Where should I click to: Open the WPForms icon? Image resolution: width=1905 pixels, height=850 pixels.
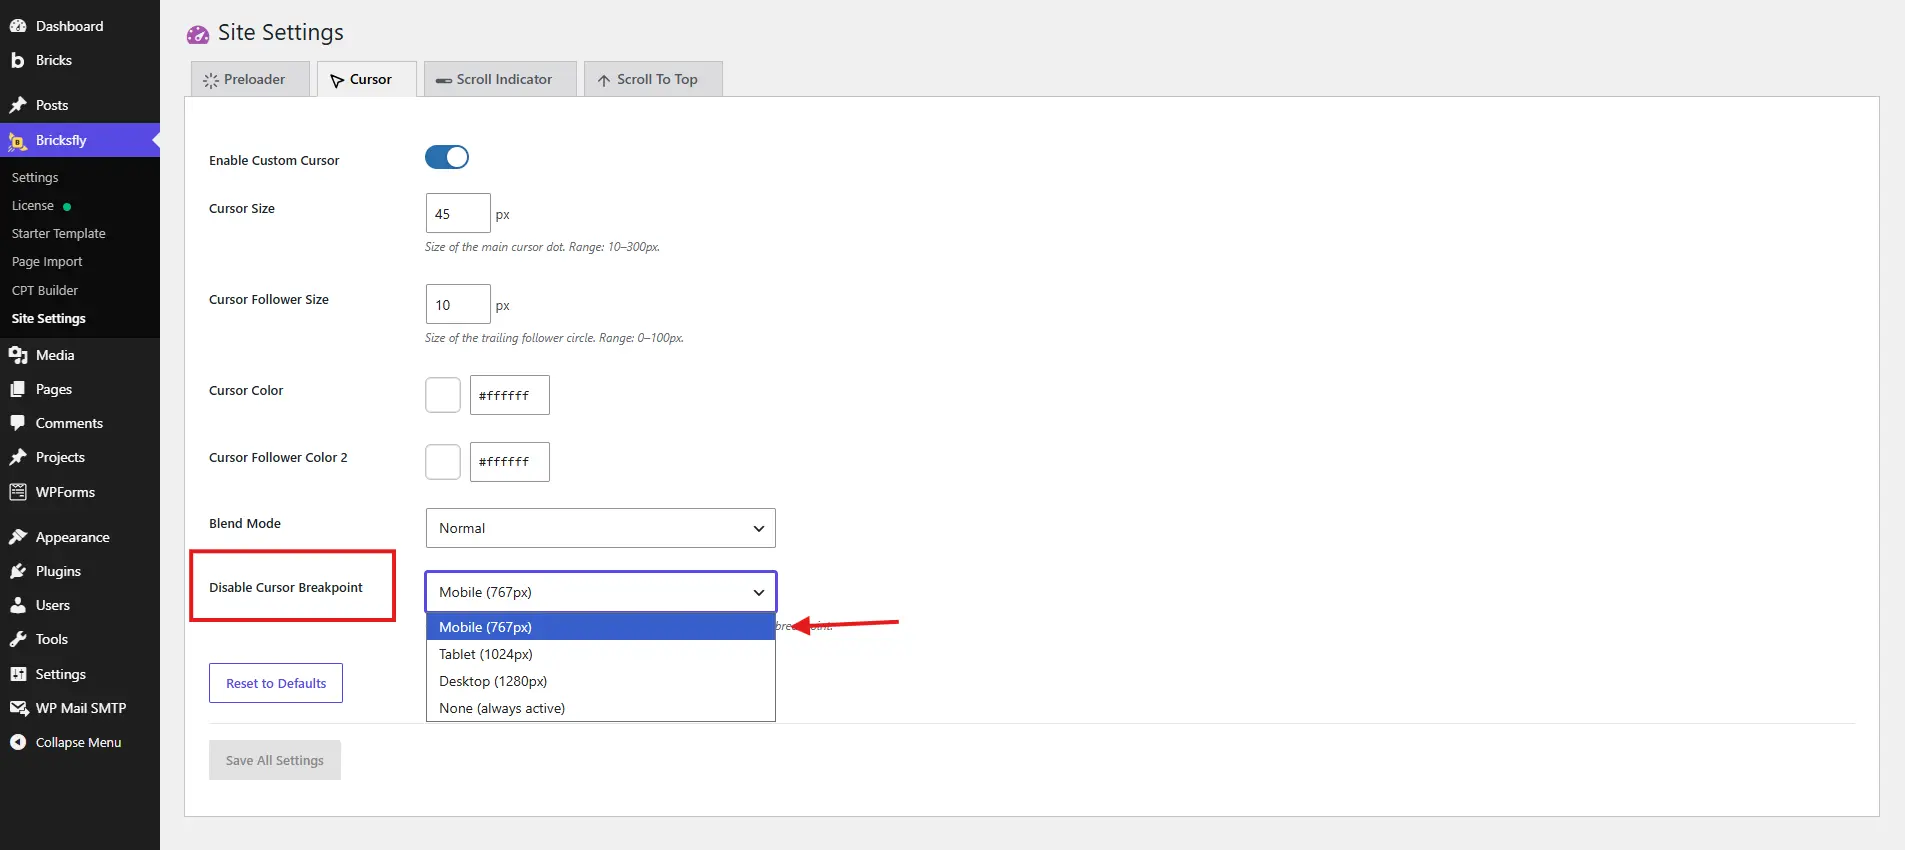[18, 492]
